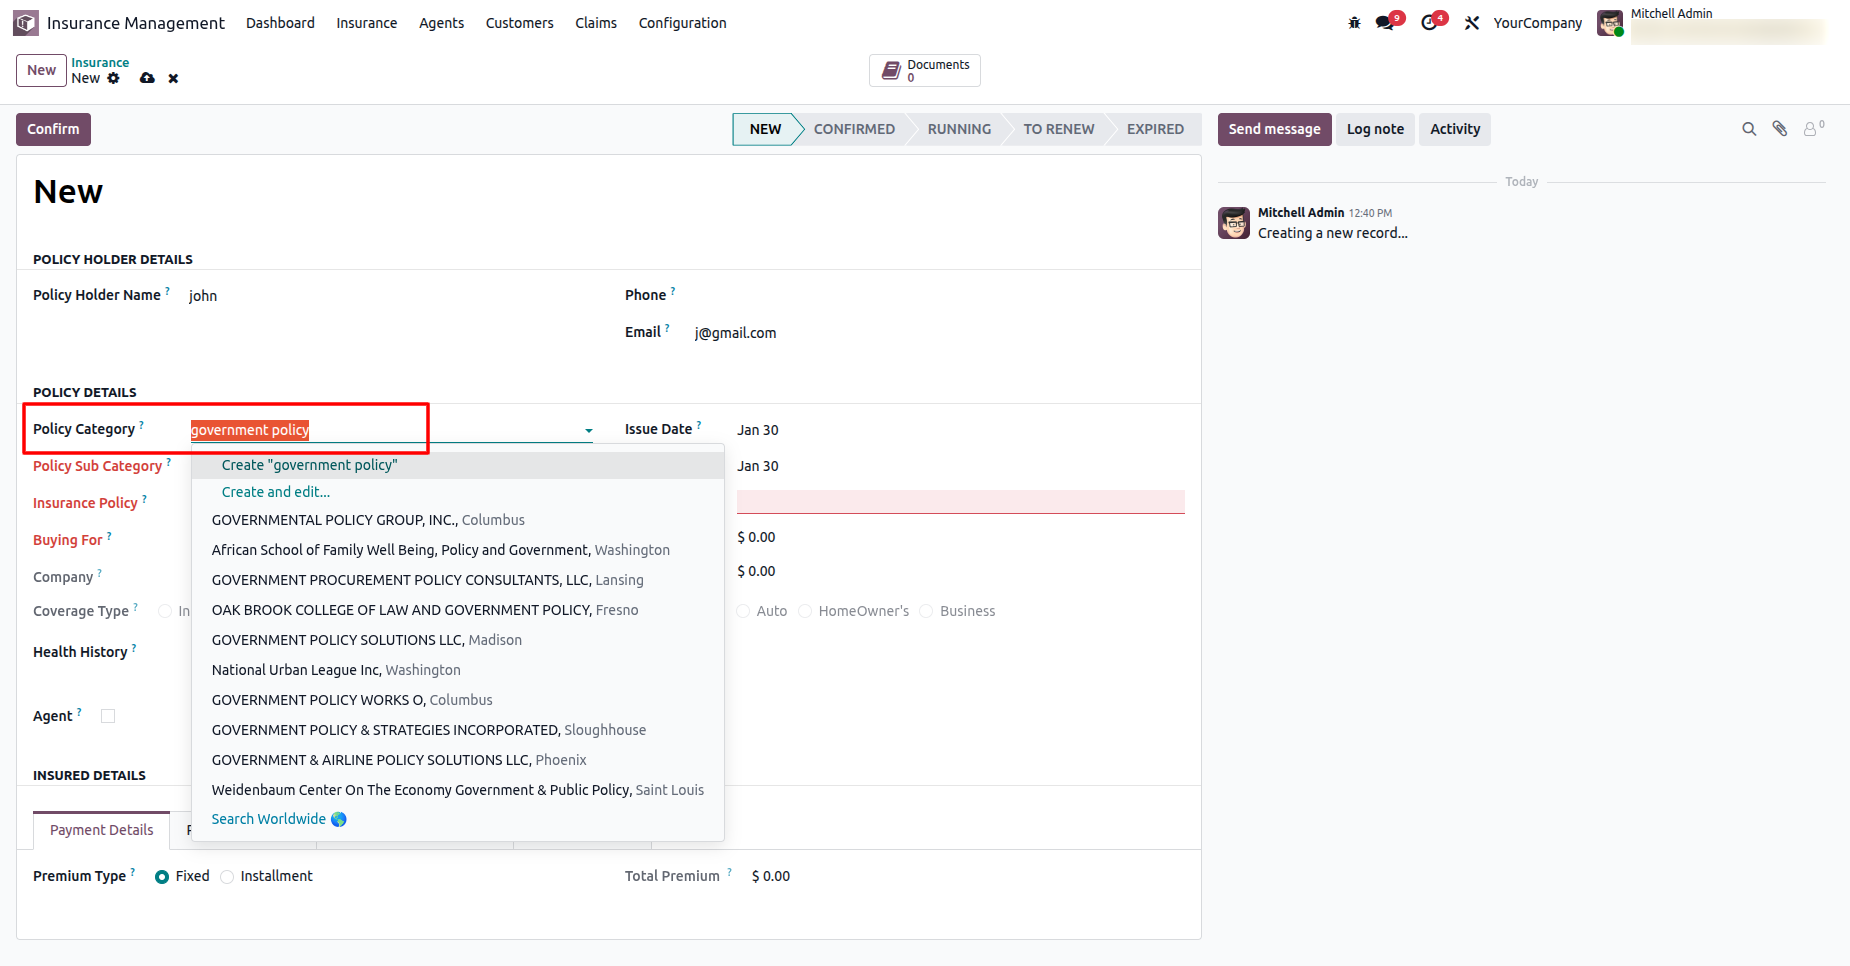This screenshot has height=966, width=1850.
Task: Open the Agents menu
Action: coord(441,23)
